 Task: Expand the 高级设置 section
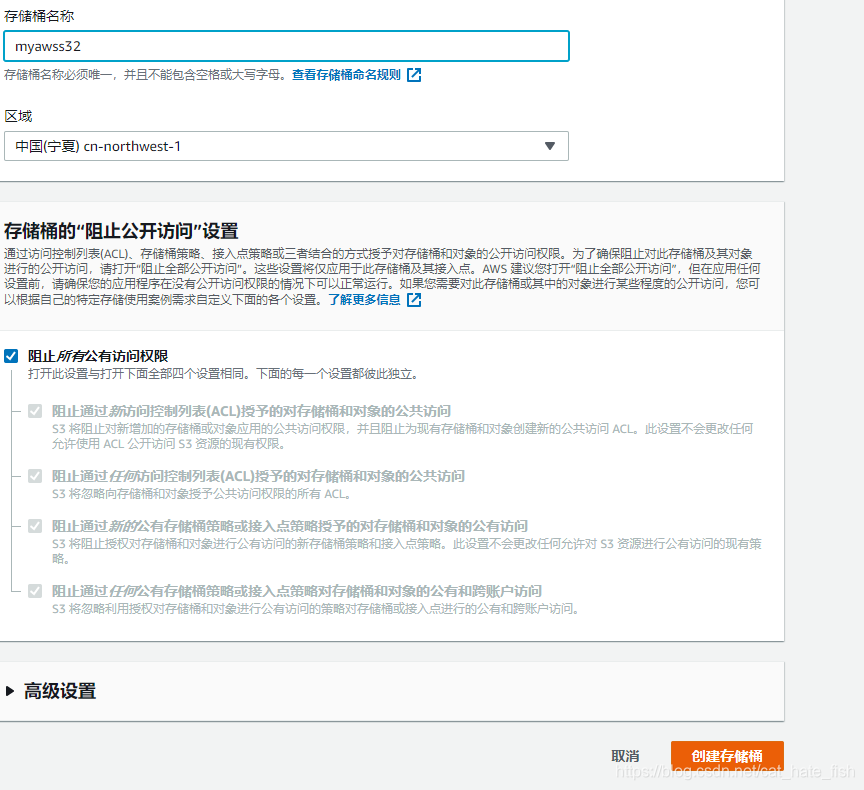pos(60,690)
